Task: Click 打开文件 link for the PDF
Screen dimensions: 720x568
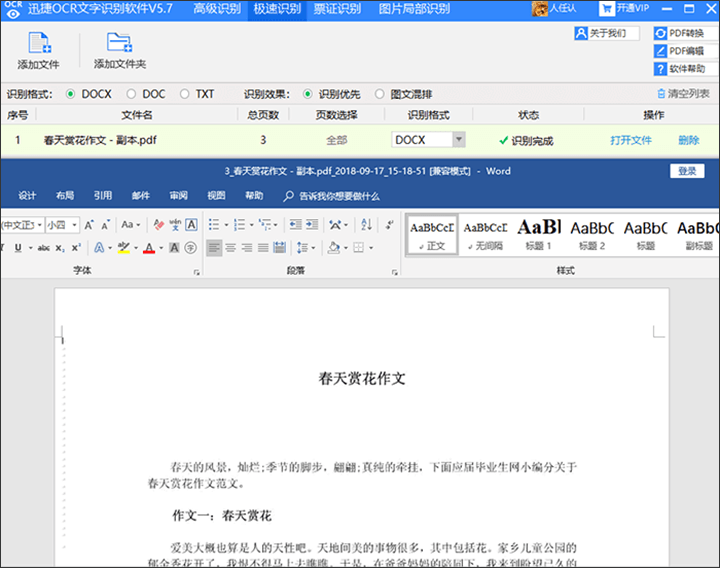Action: [x=631, y=140]
